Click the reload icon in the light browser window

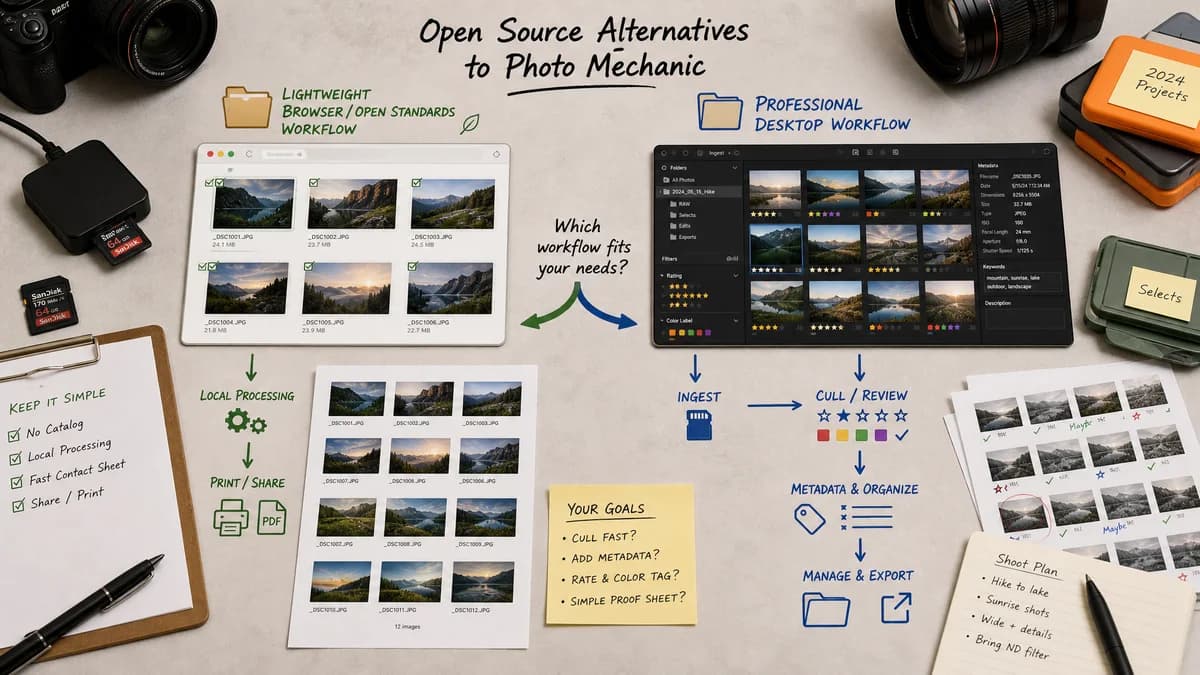click(x=249, y=154)
